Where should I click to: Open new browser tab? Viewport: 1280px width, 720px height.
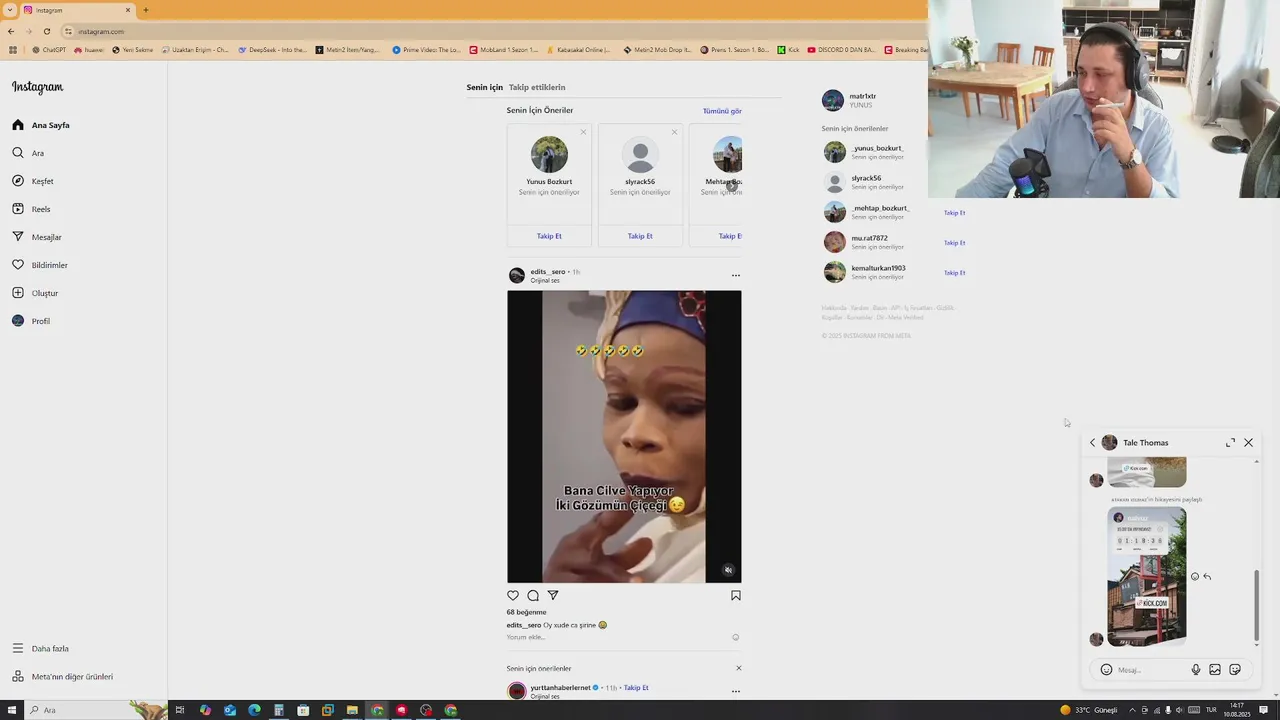(145, 10)
